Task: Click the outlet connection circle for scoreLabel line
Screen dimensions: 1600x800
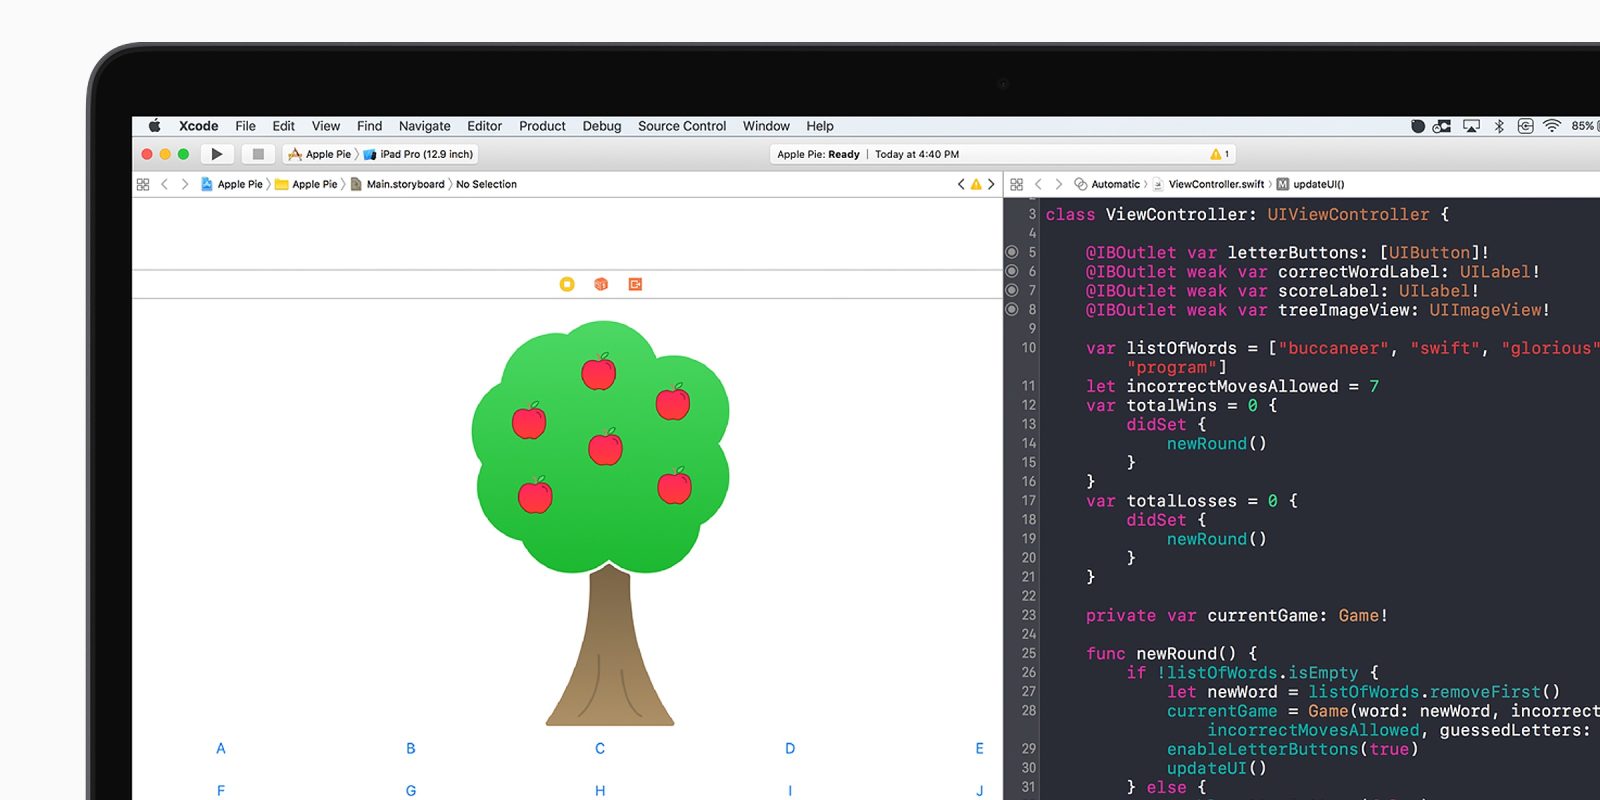Action: pos(1012,290)
